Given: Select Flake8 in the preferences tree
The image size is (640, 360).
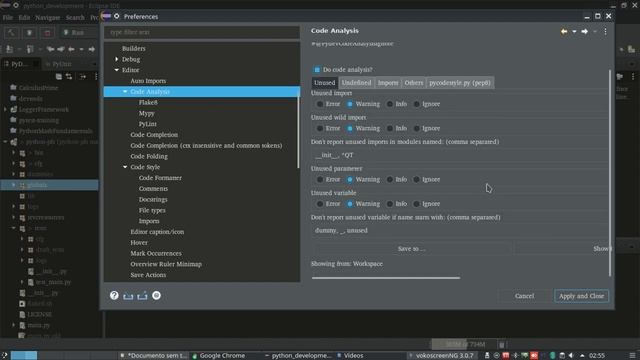Looking at the screenshot, I should tap(148, 102).
